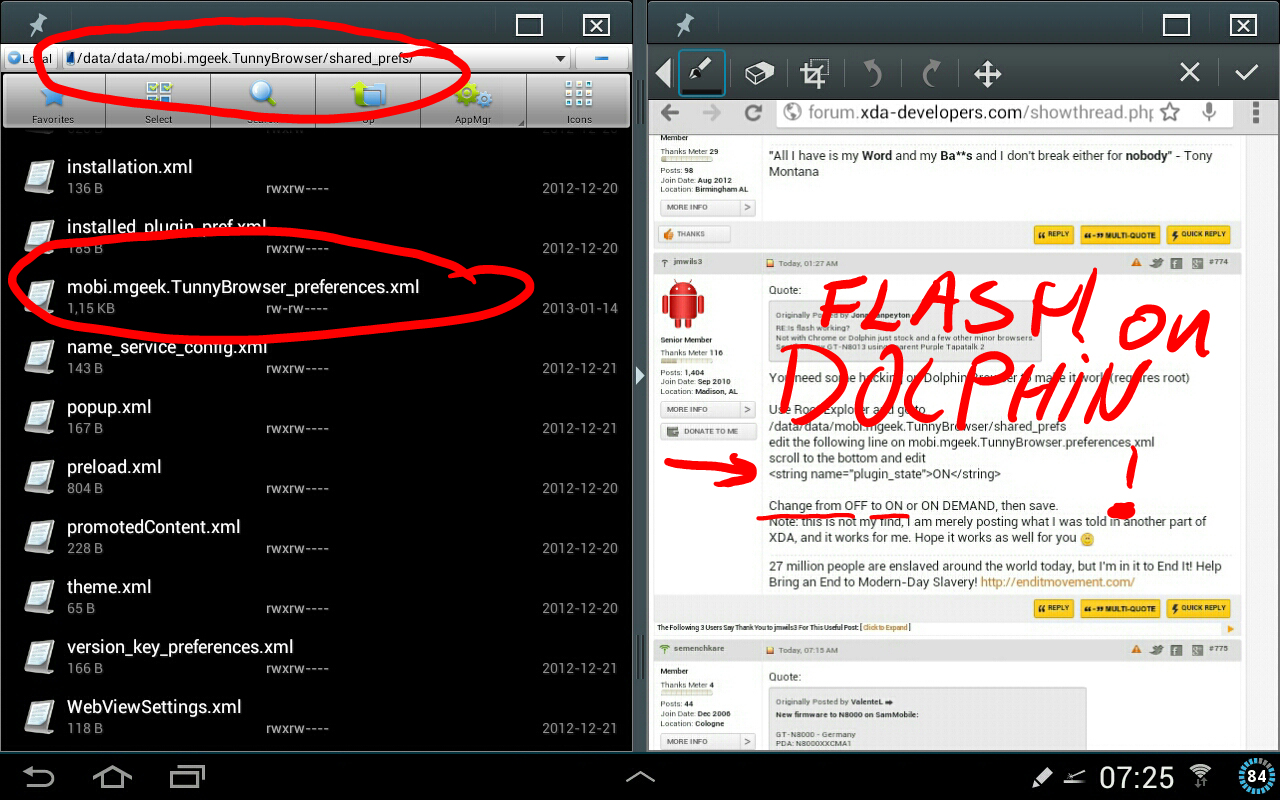Report post #775 with warning icon
The image size is (1280, 800).
1136,650
